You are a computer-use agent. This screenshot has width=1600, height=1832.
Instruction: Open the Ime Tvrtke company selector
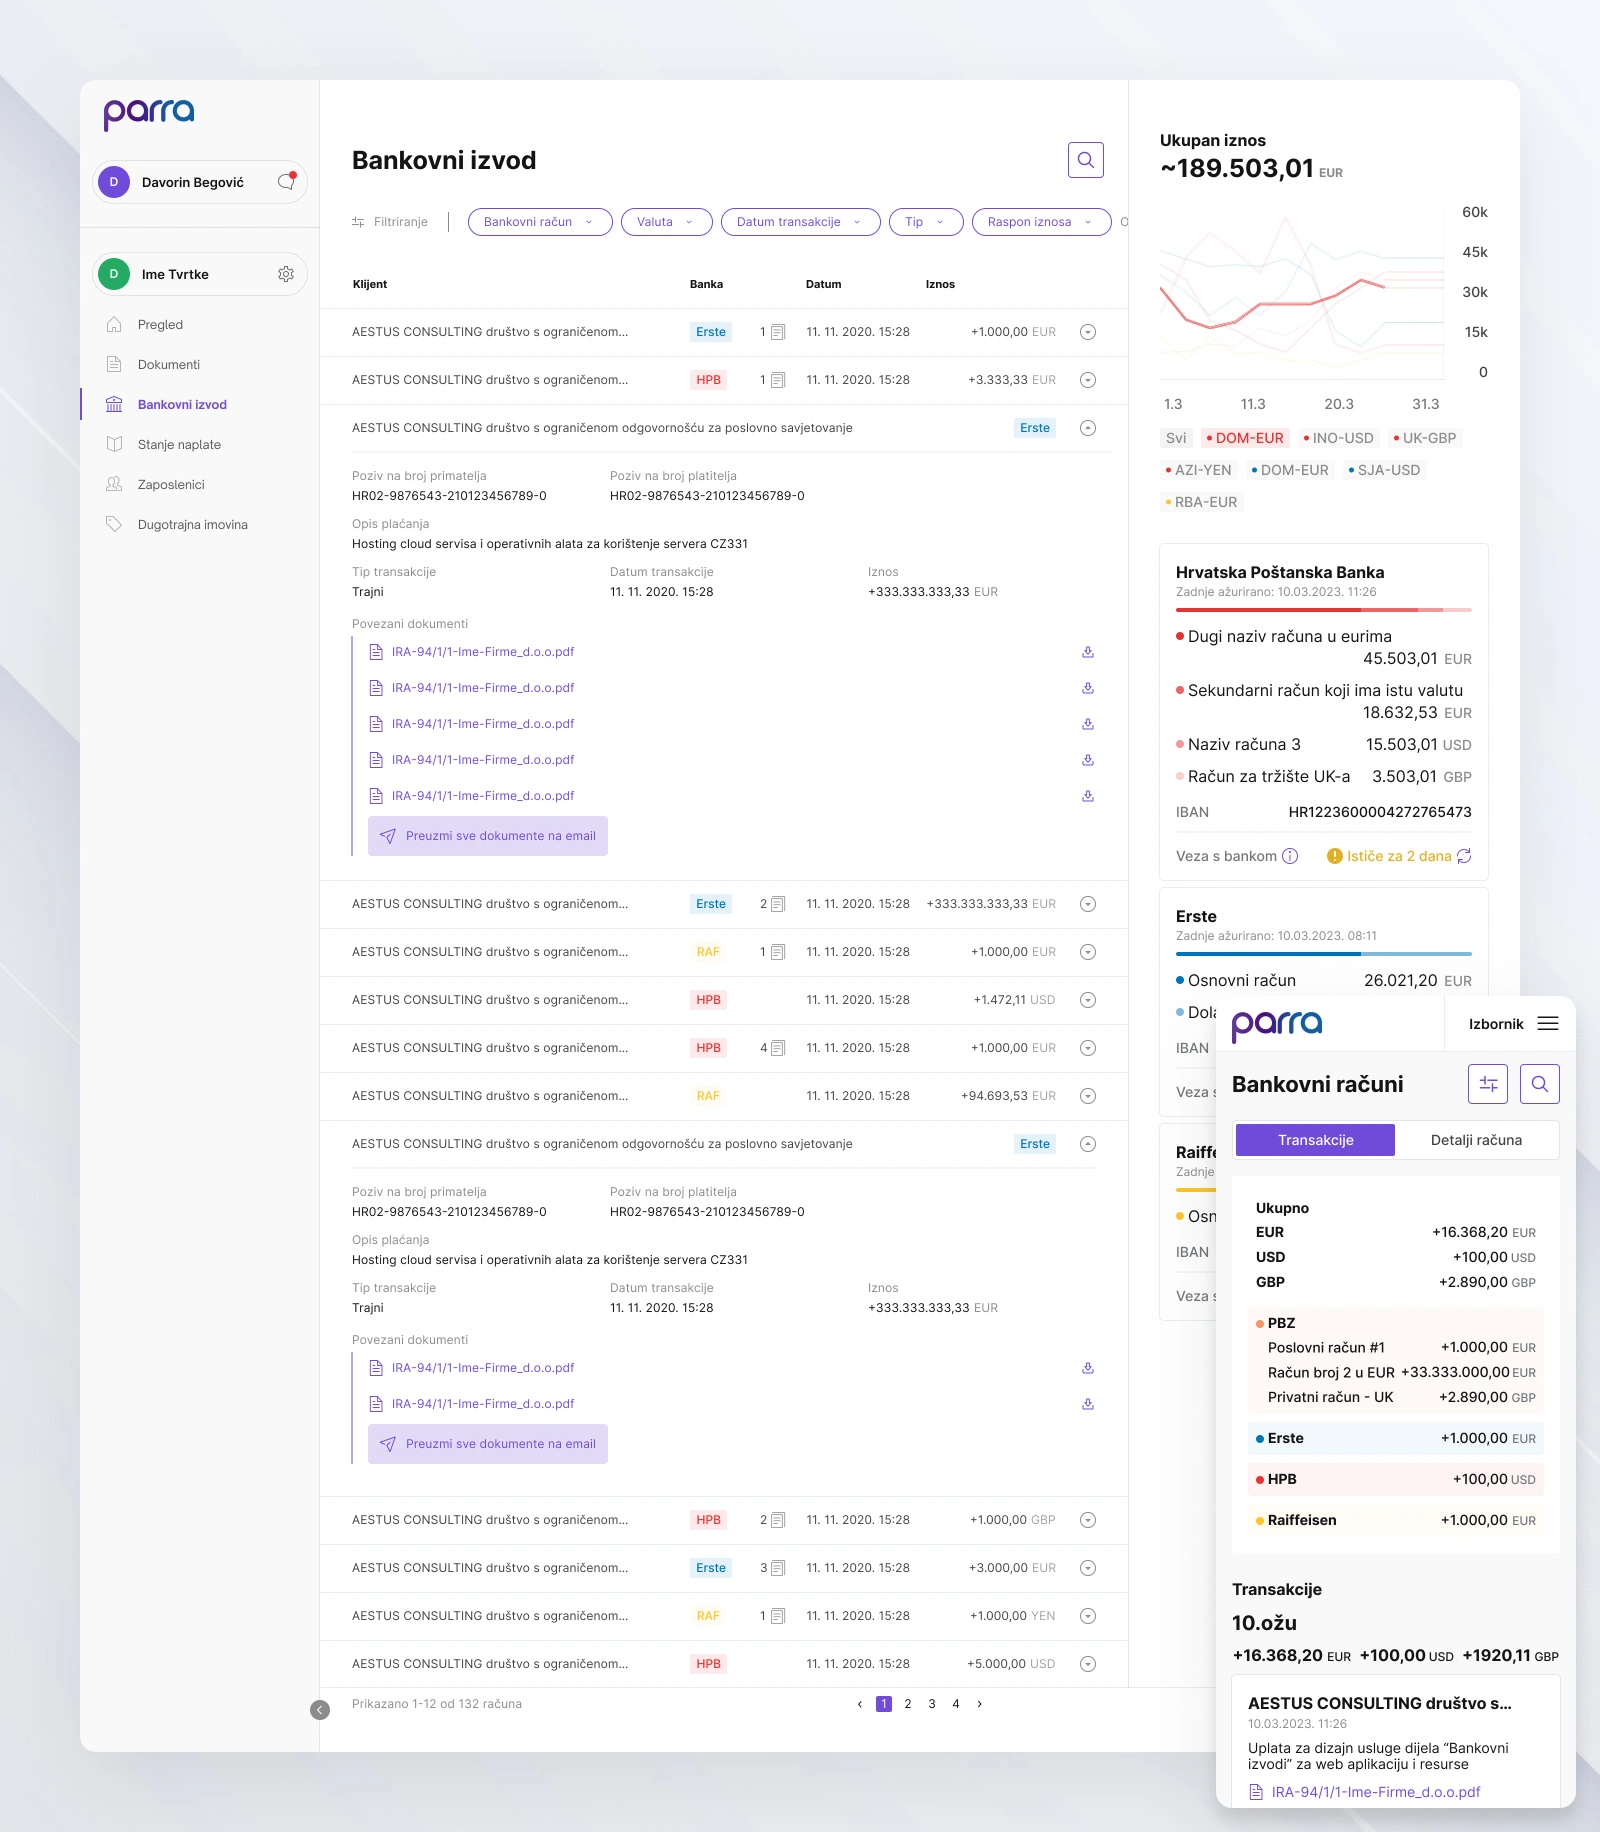pyautogui.click(x=200, y=274)
